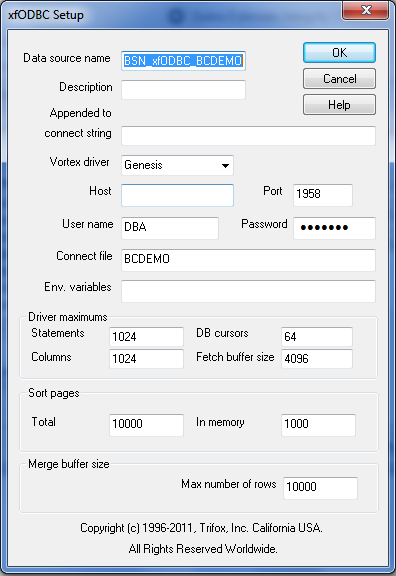Open the Vortex driver dropdown

177,165
